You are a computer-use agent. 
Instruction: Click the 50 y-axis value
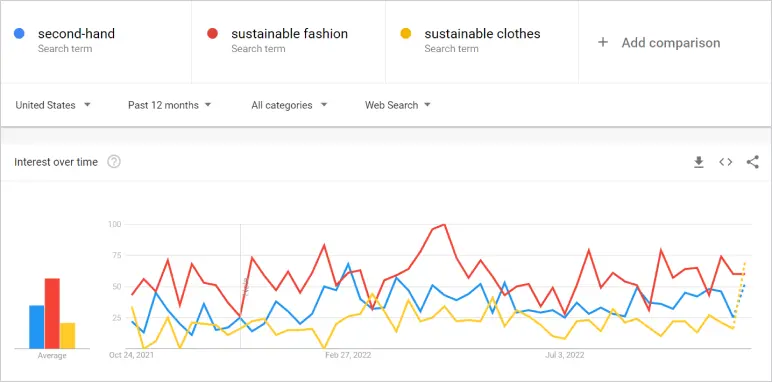tap(117, 286)
